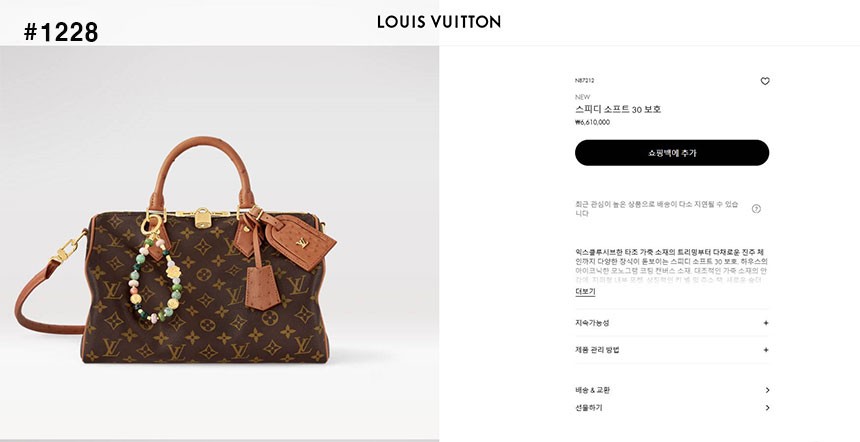
Task: Add item with 쇼핑백에 추가 button
Action: point(672,152)
